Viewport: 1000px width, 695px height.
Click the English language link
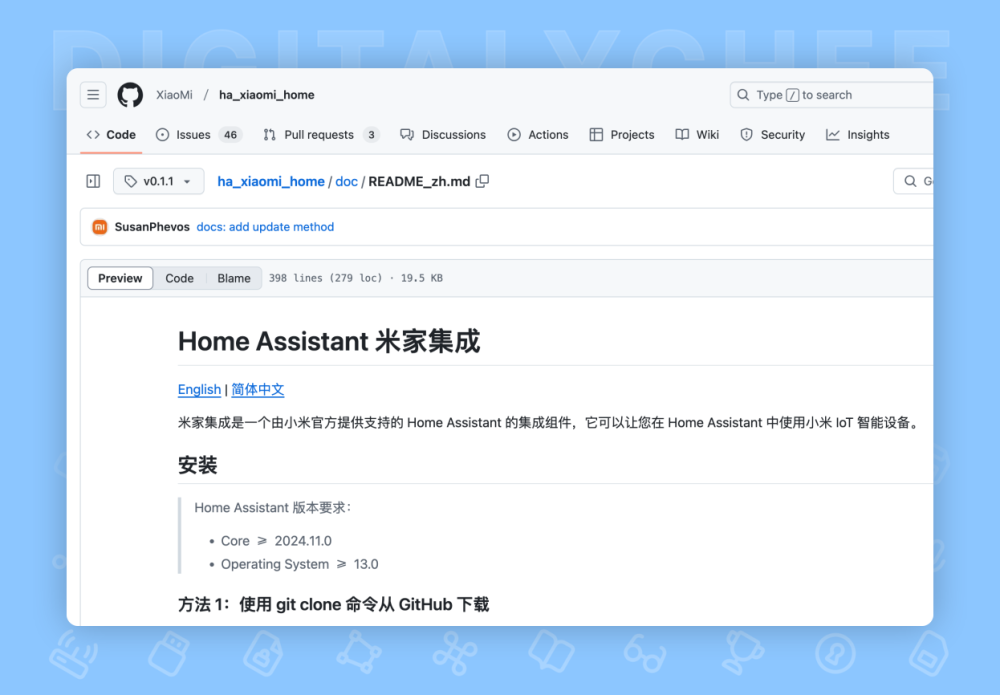point(199,390)
